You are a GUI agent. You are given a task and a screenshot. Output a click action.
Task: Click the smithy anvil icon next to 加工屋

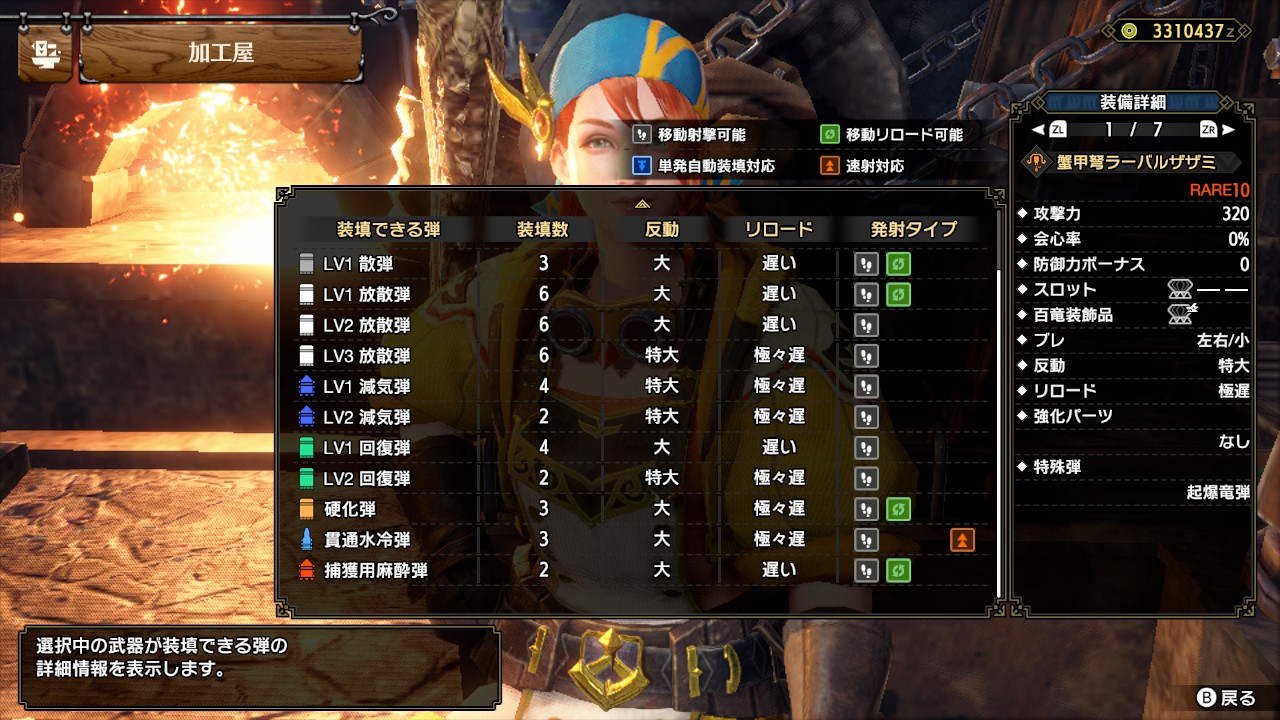pos(45,53)
